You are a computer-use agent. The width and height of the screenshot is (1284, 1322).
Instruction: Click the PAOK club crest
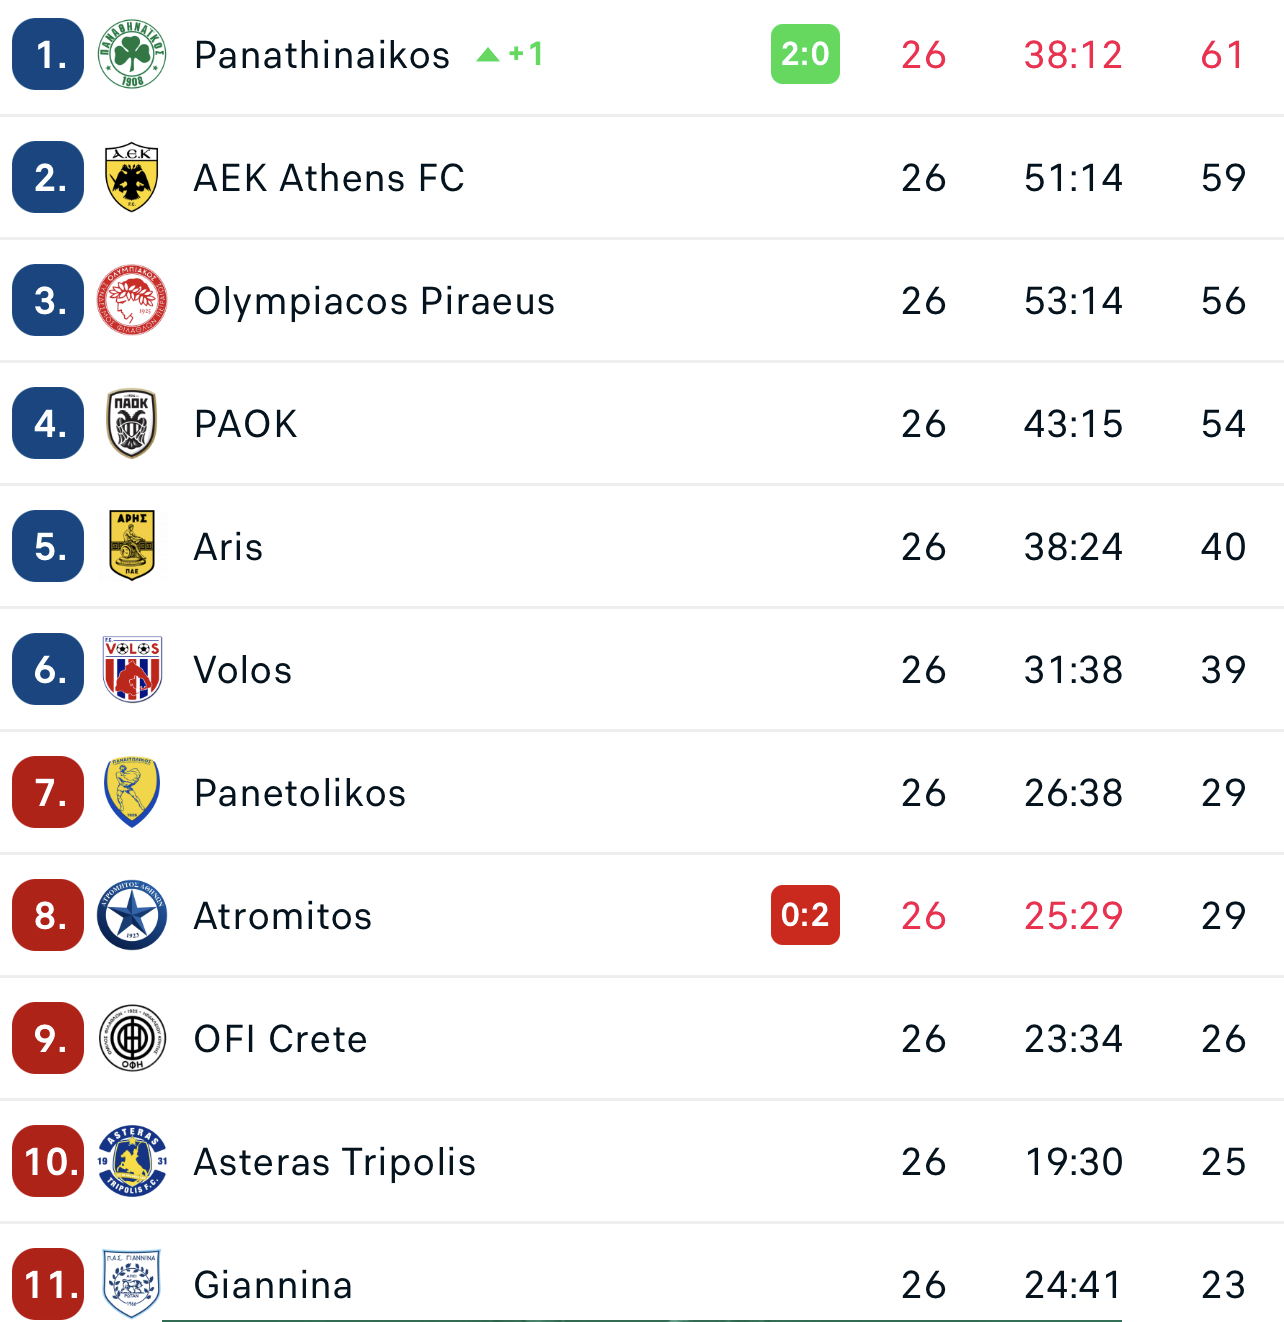pos(132,423)
